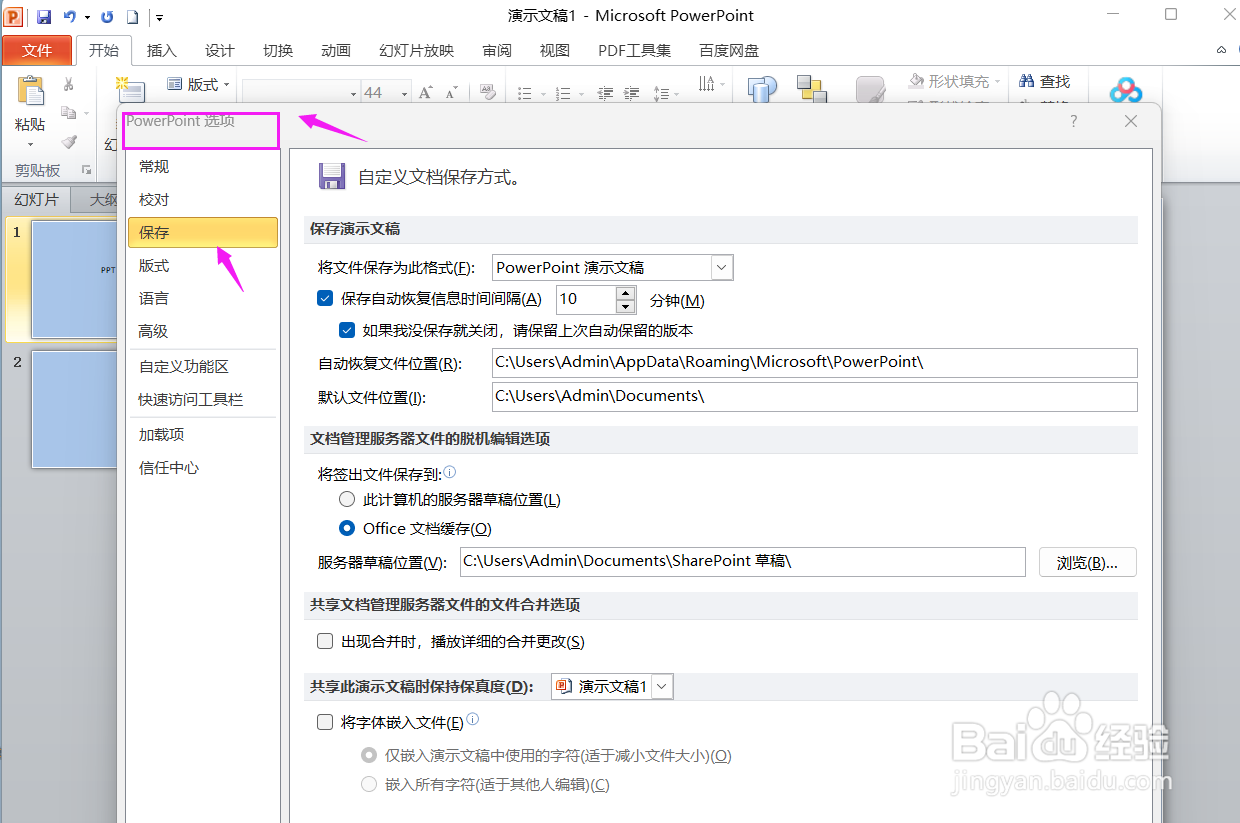Select 仅嵌入演示文稿中使用的字符 radio option
The width and height of the screenshot is (1240, 823).
coord(369,755)
